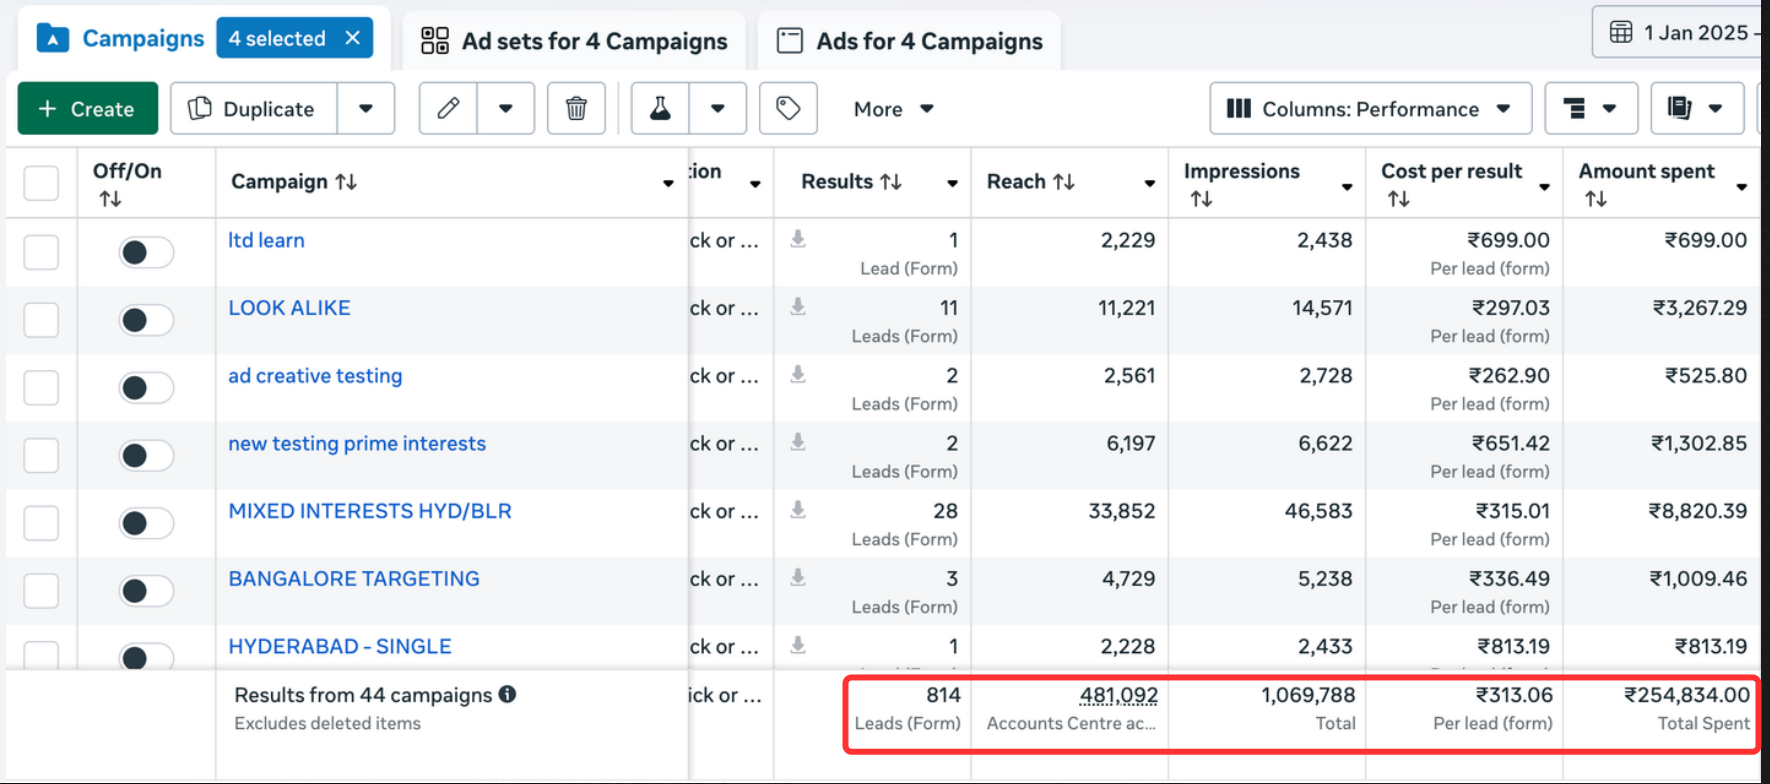The width and height of the screenshot is (1770, 784).
Task: Click download icon in ltd learn results
Action: [798, 239]
